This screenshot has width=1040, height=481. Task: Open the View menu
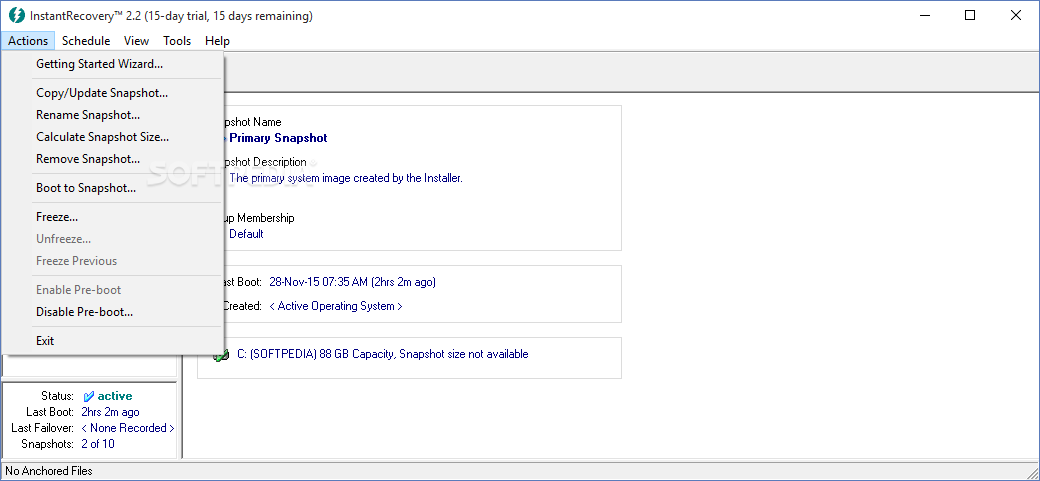coord(136,40)
